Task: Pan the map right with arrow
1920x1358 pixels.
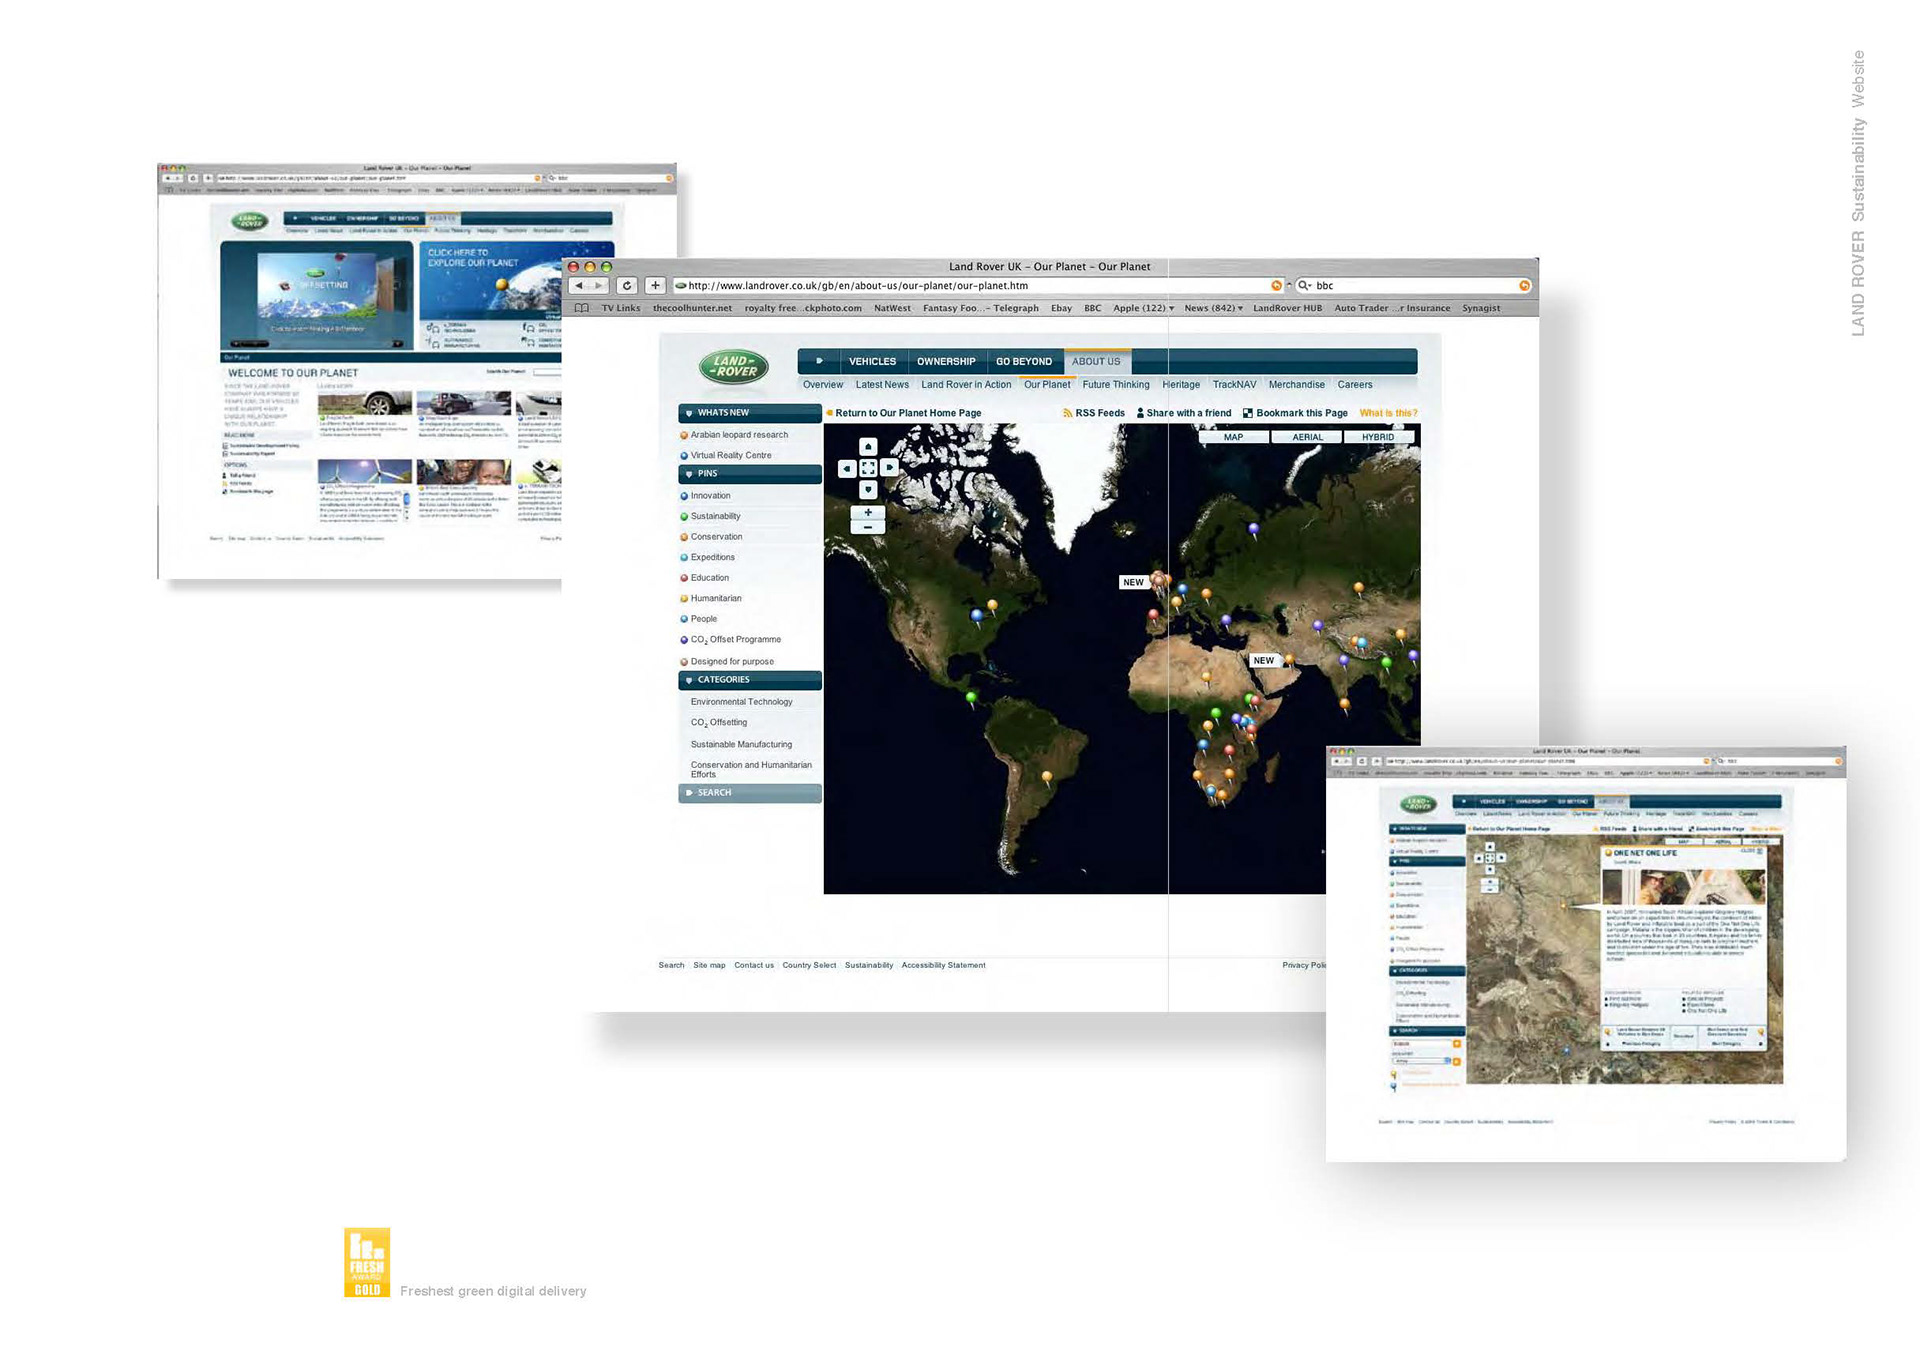Action: (889, 468)
